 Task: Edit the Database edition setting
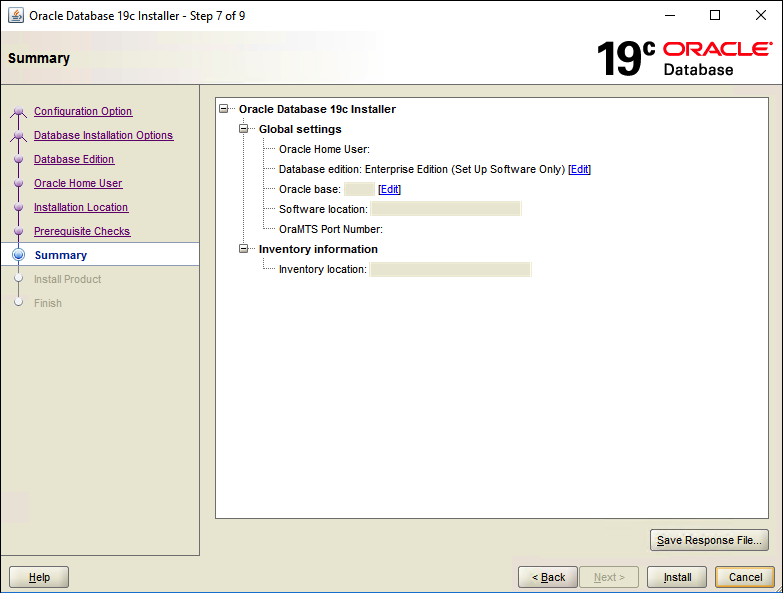[x=579, y=169]
